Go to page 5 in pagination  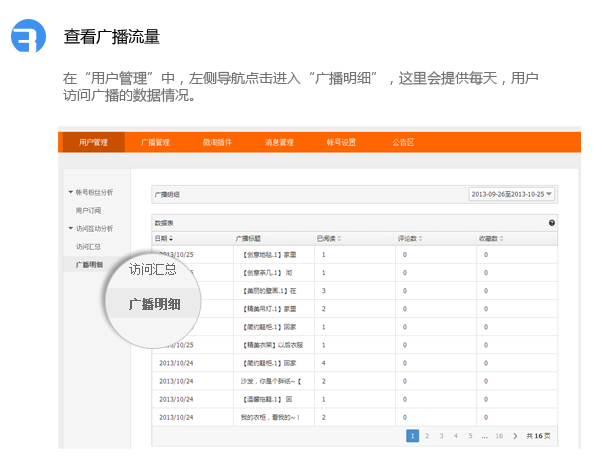pos(470,436)
